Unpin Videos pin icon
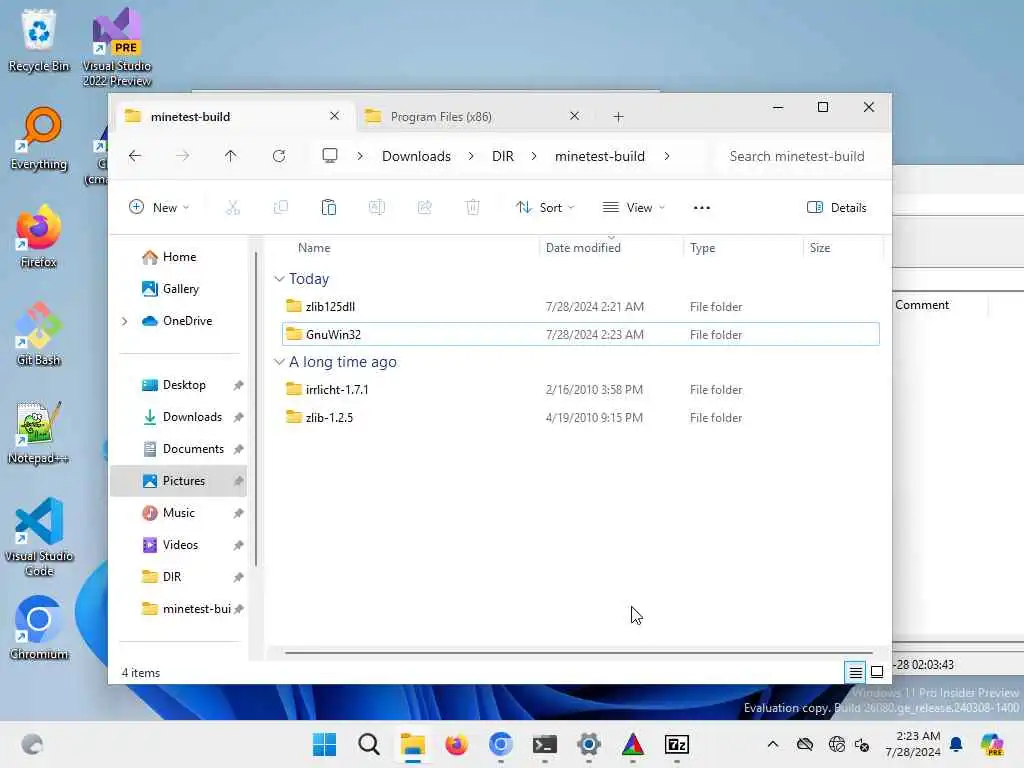This screenshot has height=768, width=1024. 238,545
